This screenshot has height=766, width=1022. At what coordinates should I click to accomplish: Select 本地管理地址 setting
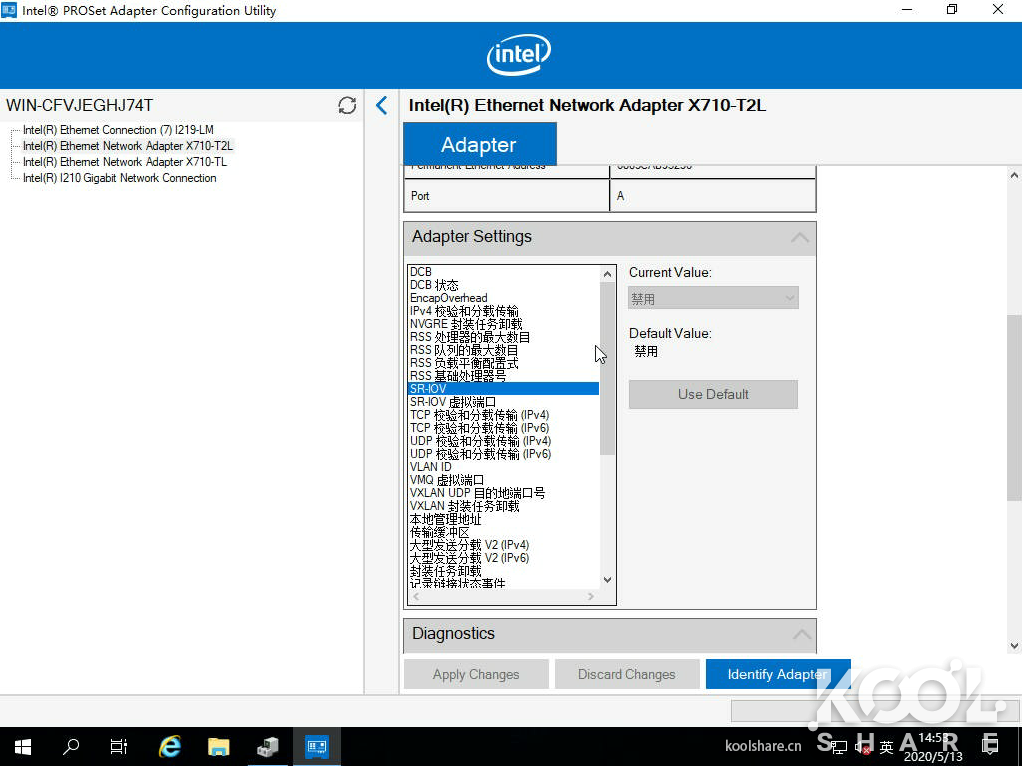(446, 519)
